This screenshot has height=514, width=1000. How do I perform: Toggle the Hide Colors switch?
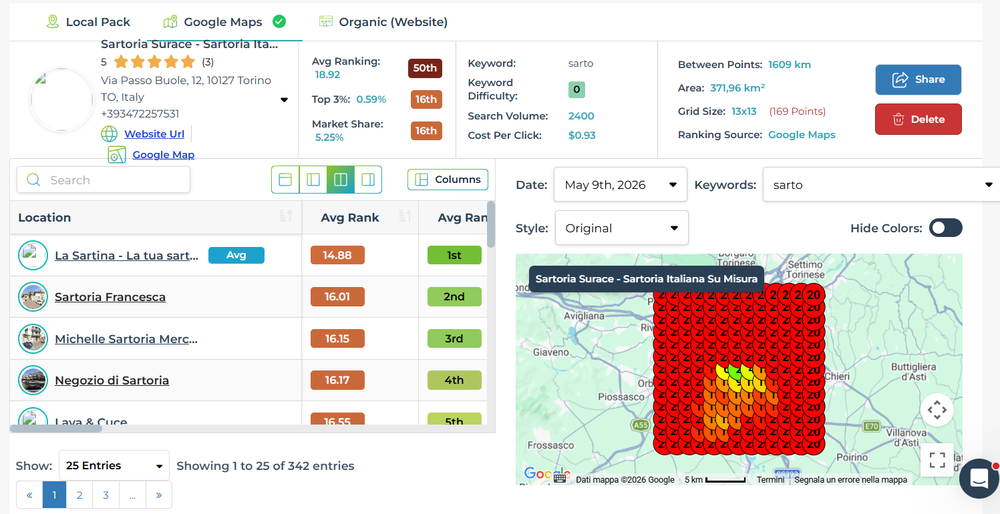[945, 228]
